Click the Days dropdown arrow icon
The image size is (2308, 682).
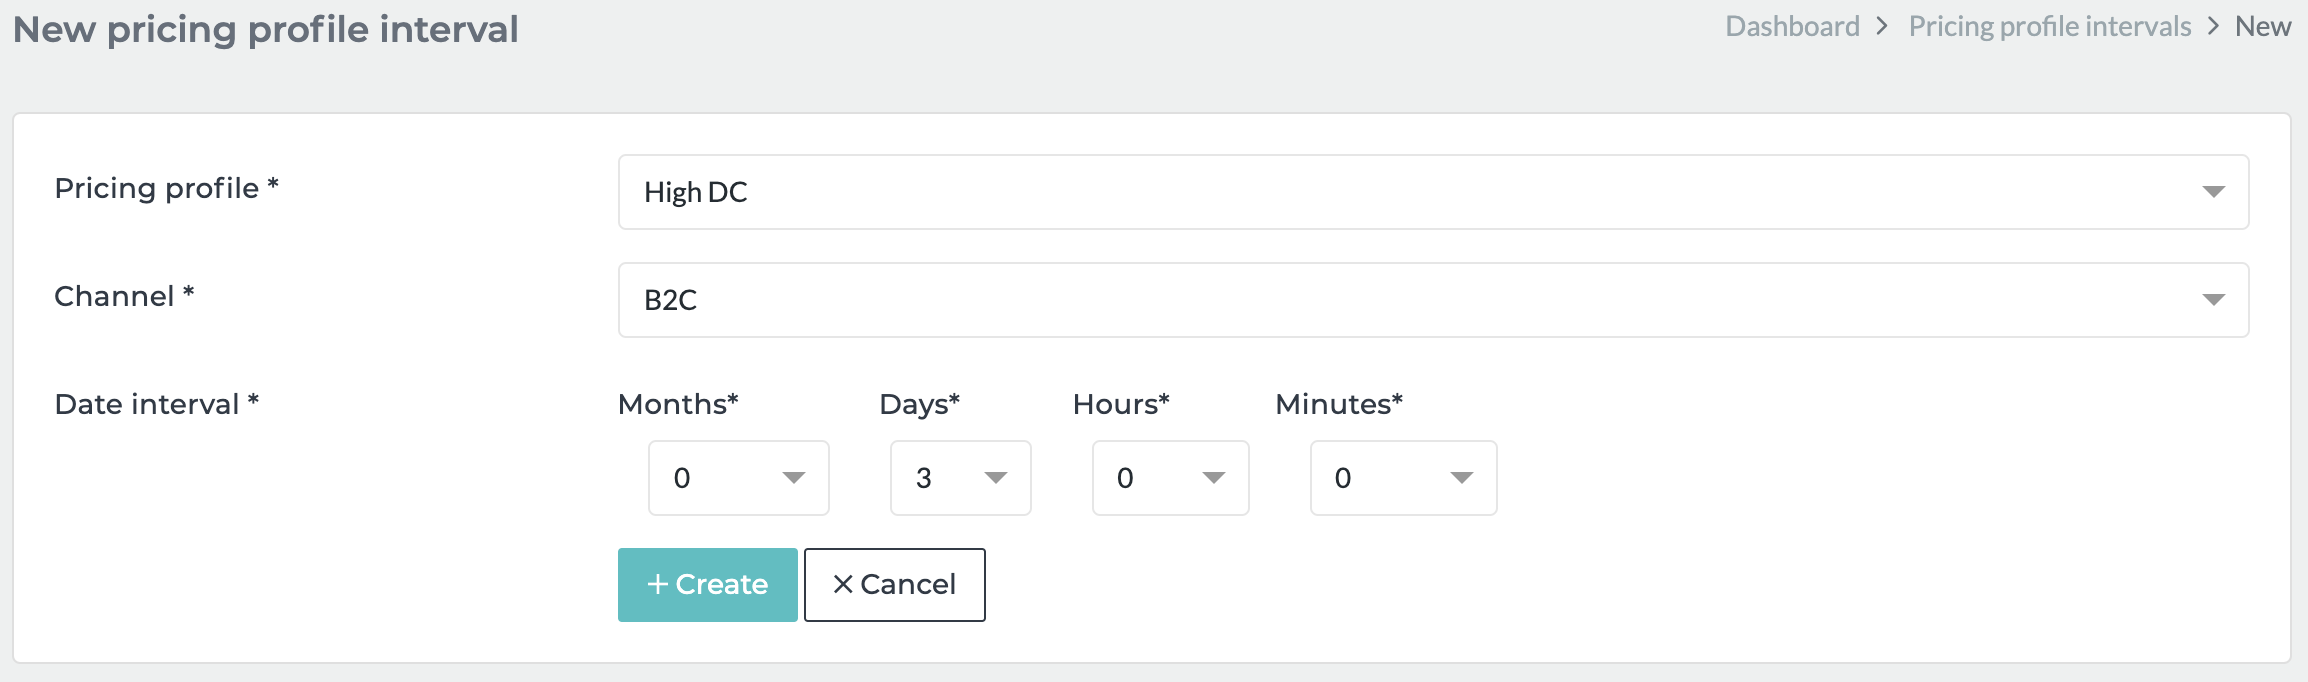(996, 478)
